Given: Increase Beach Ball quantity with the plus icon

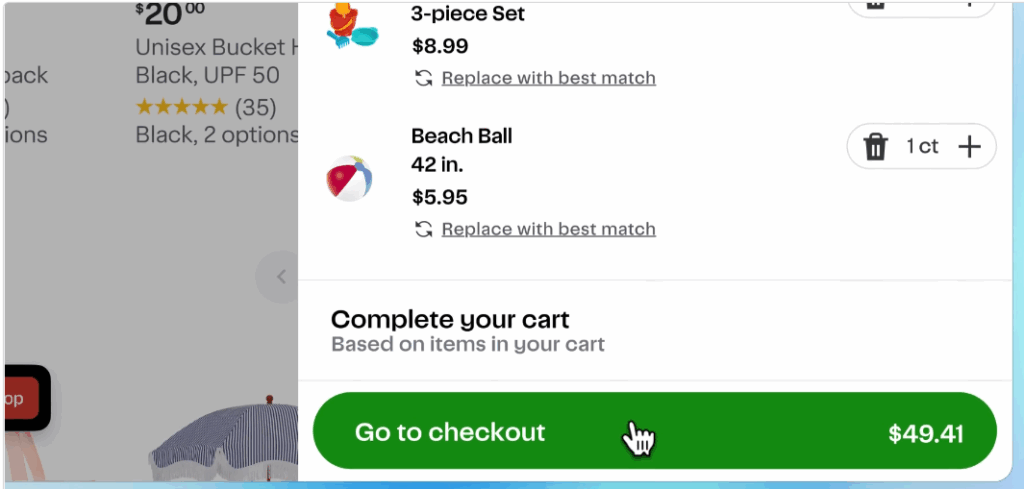Looking at the screenshot, I should coord(969,147).
